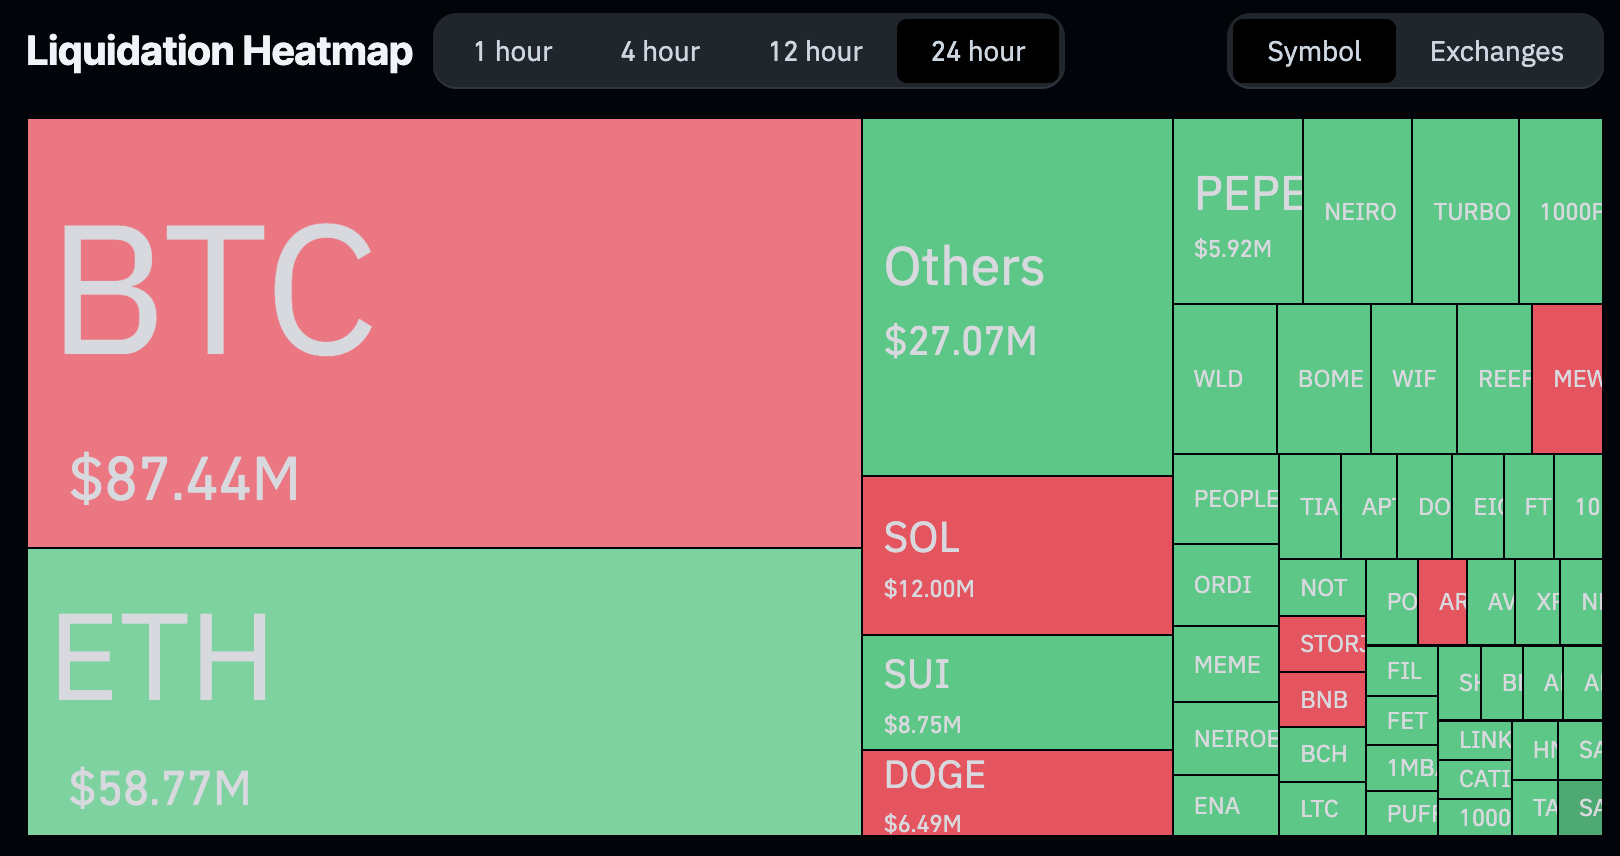Select the 24 hour timeframe

click(x=978, y=51)
